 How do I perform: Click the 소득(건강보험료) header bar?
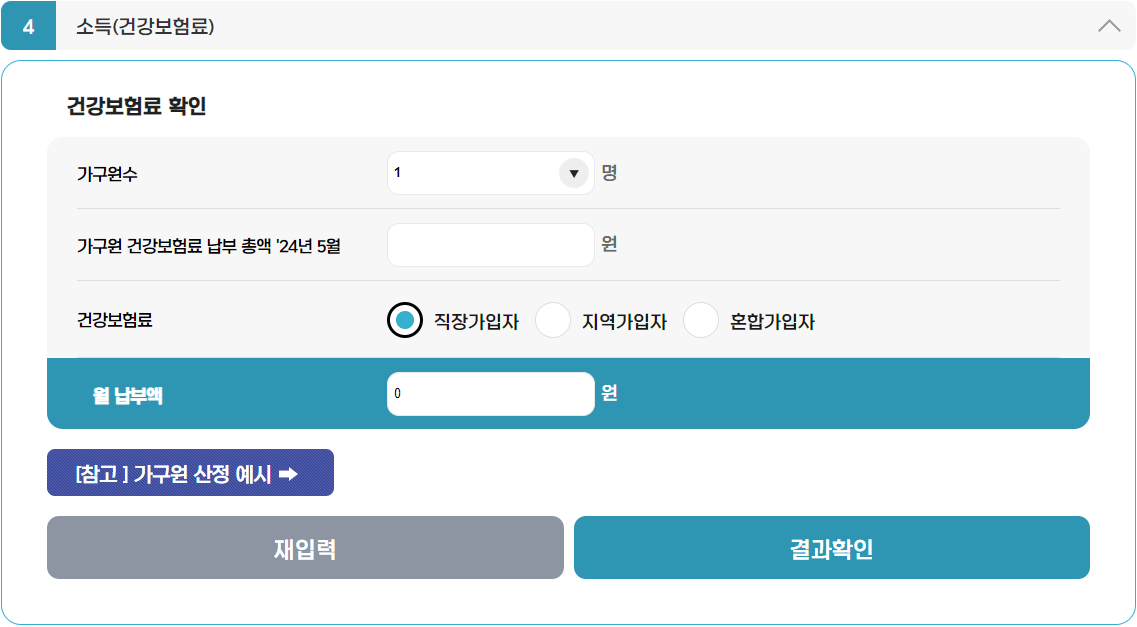pyautogui.click(x=400, y=27)
